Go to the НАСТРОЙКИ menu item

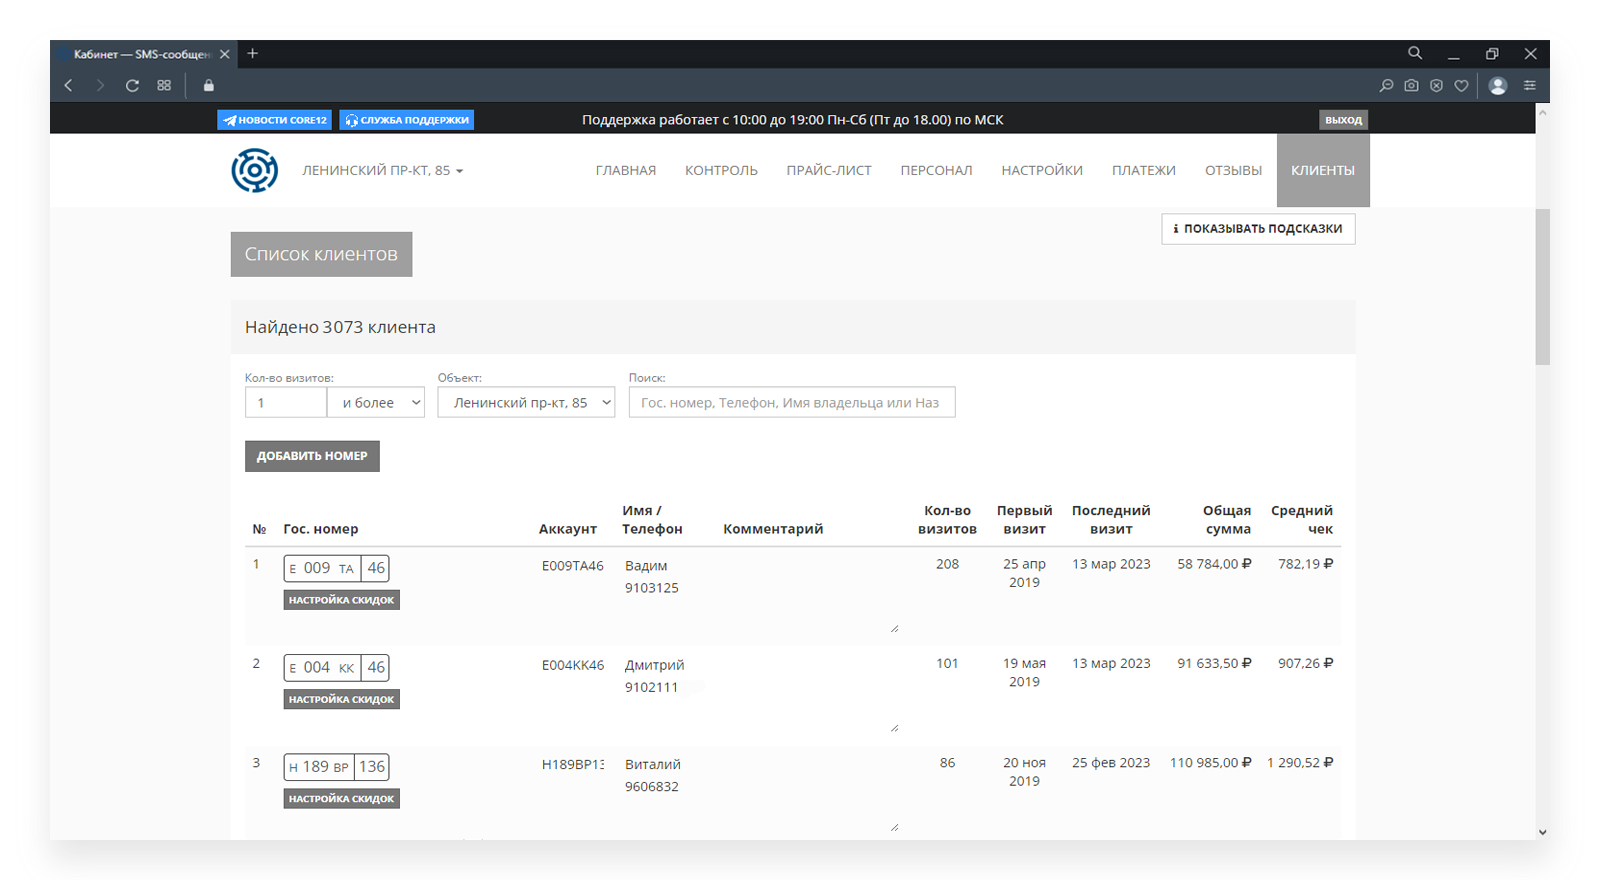pyautogui.click(x=1041, y=171)
